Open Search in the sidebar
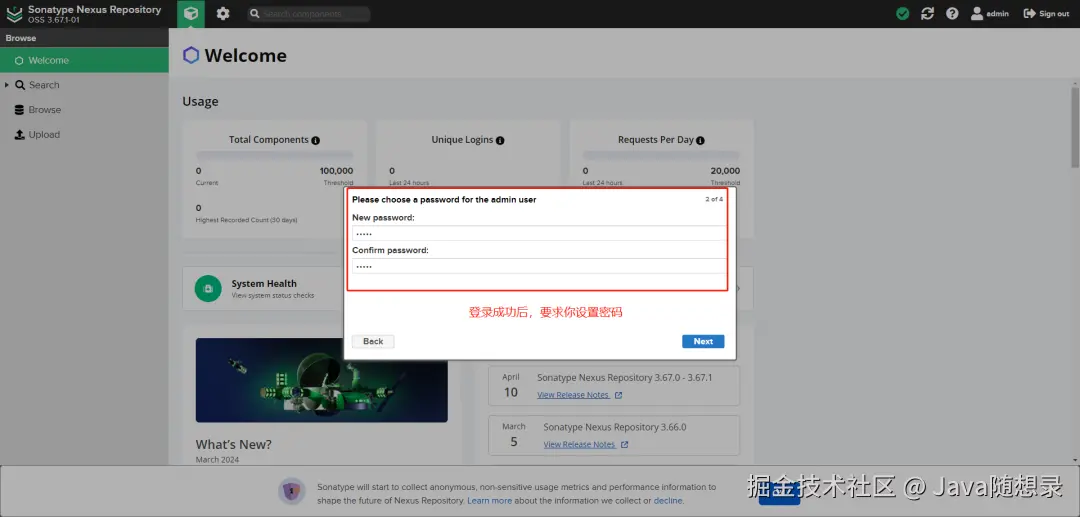 click(44, 85)
